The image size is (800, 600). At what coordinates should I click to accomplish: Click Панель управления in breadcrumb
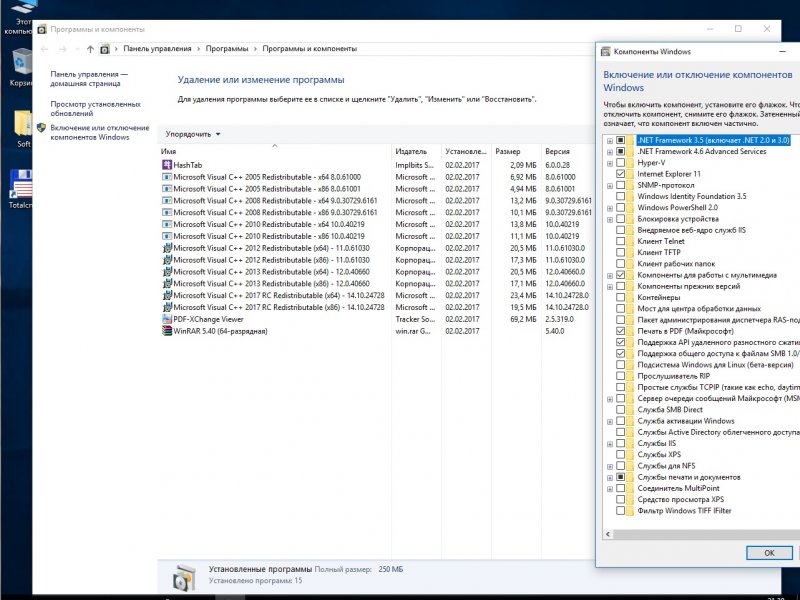click(157, 49)
